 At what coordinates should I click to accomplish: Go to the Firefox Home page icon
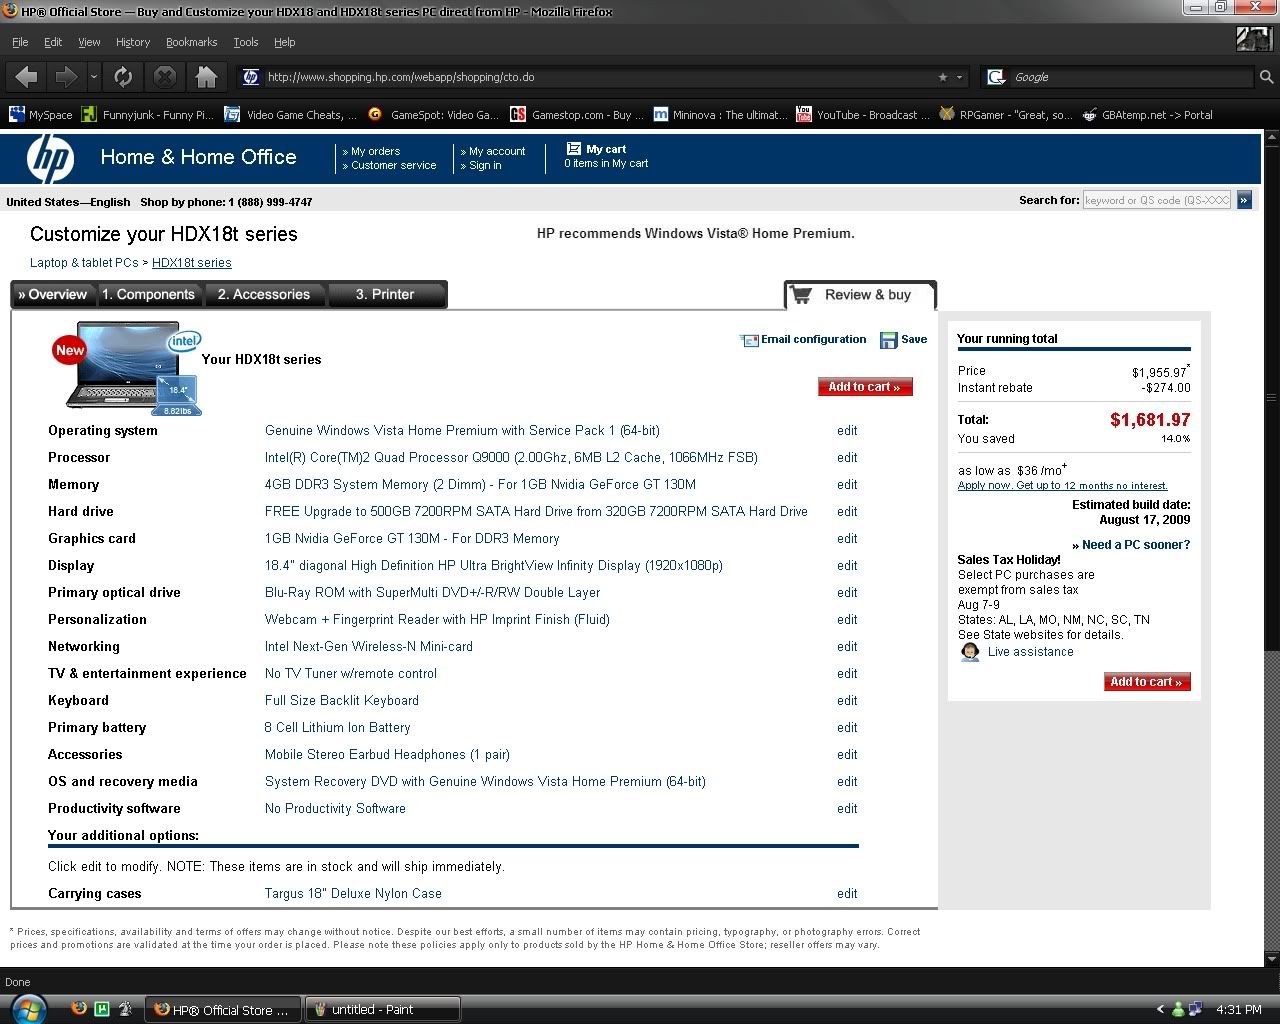point(206,77)
